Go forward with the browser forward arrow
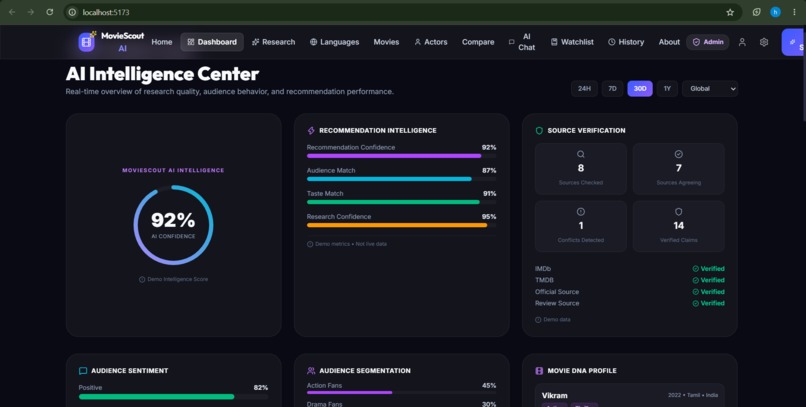This screenshot has width=806, height=407. pos(31,12)
